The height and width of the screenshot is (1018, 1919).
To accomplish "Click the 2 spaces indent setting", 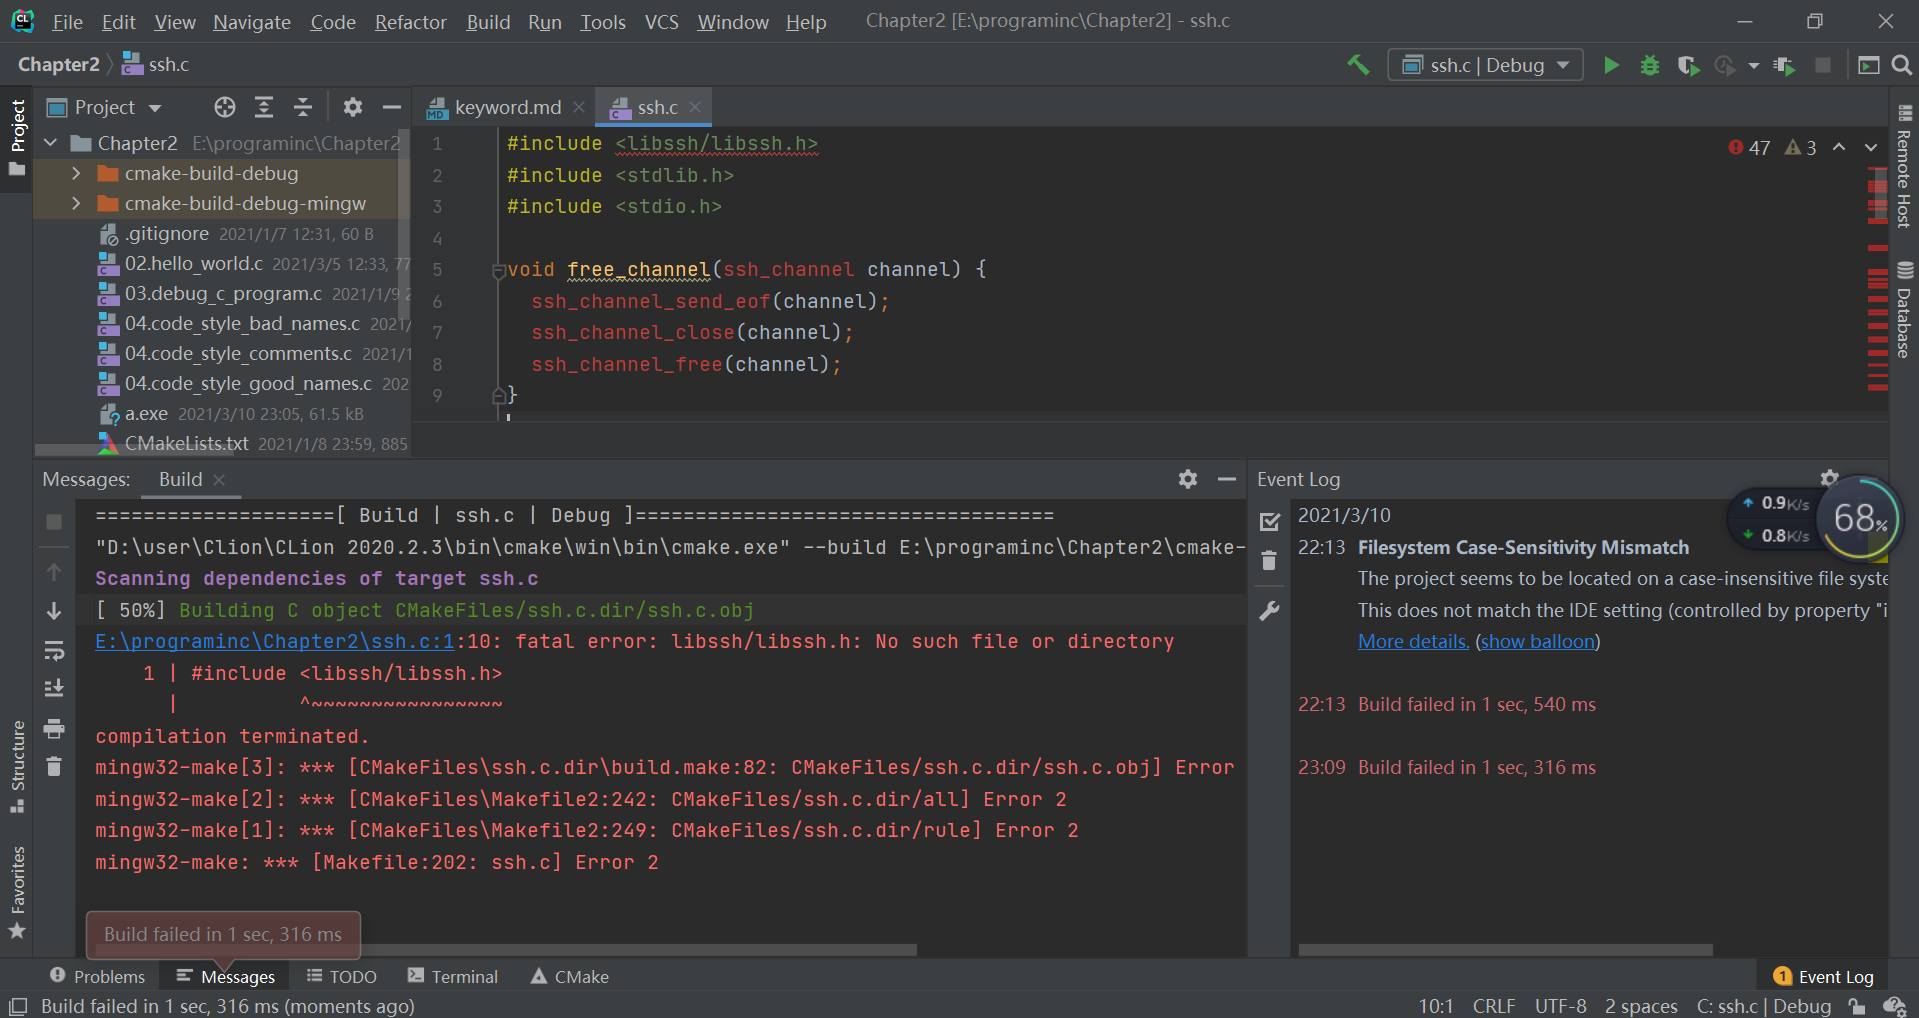I will click(1641, 1006).
